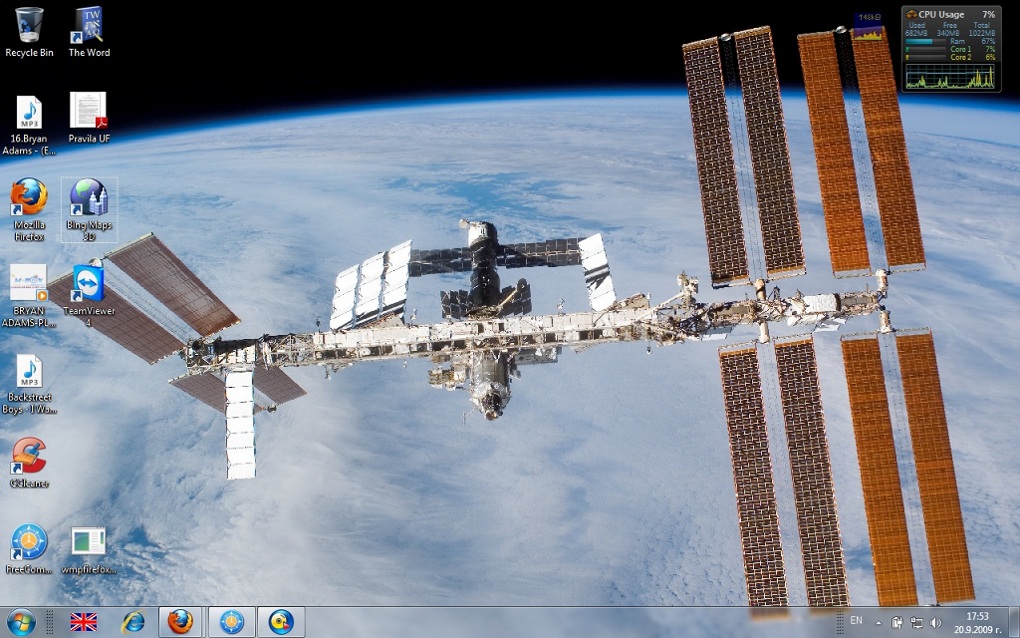Open the Windows Start menu
1020x638 pixels.
pyautogui.click(x=20, y=622)
